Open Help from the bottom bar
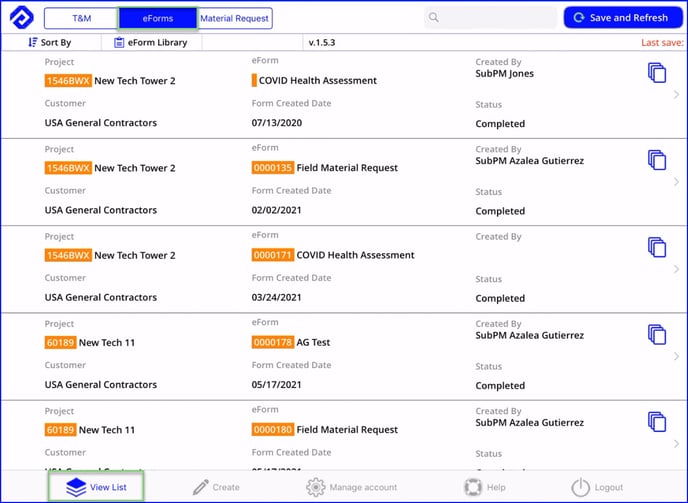The image size is (688, 503). click(485, 487)
